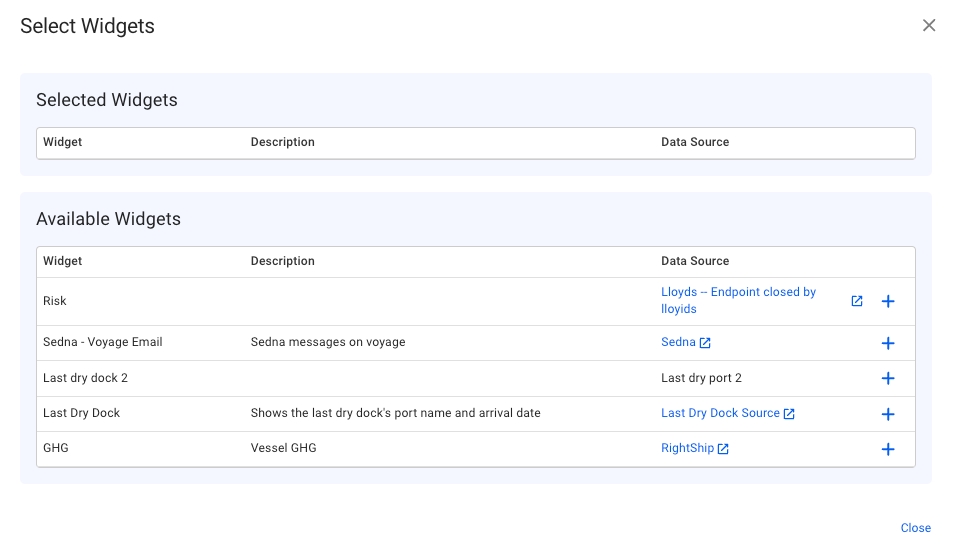Add the Risk widget with plus icon
Image resolution: width=953 pixels, height=552 pixels.
point(887,301)
